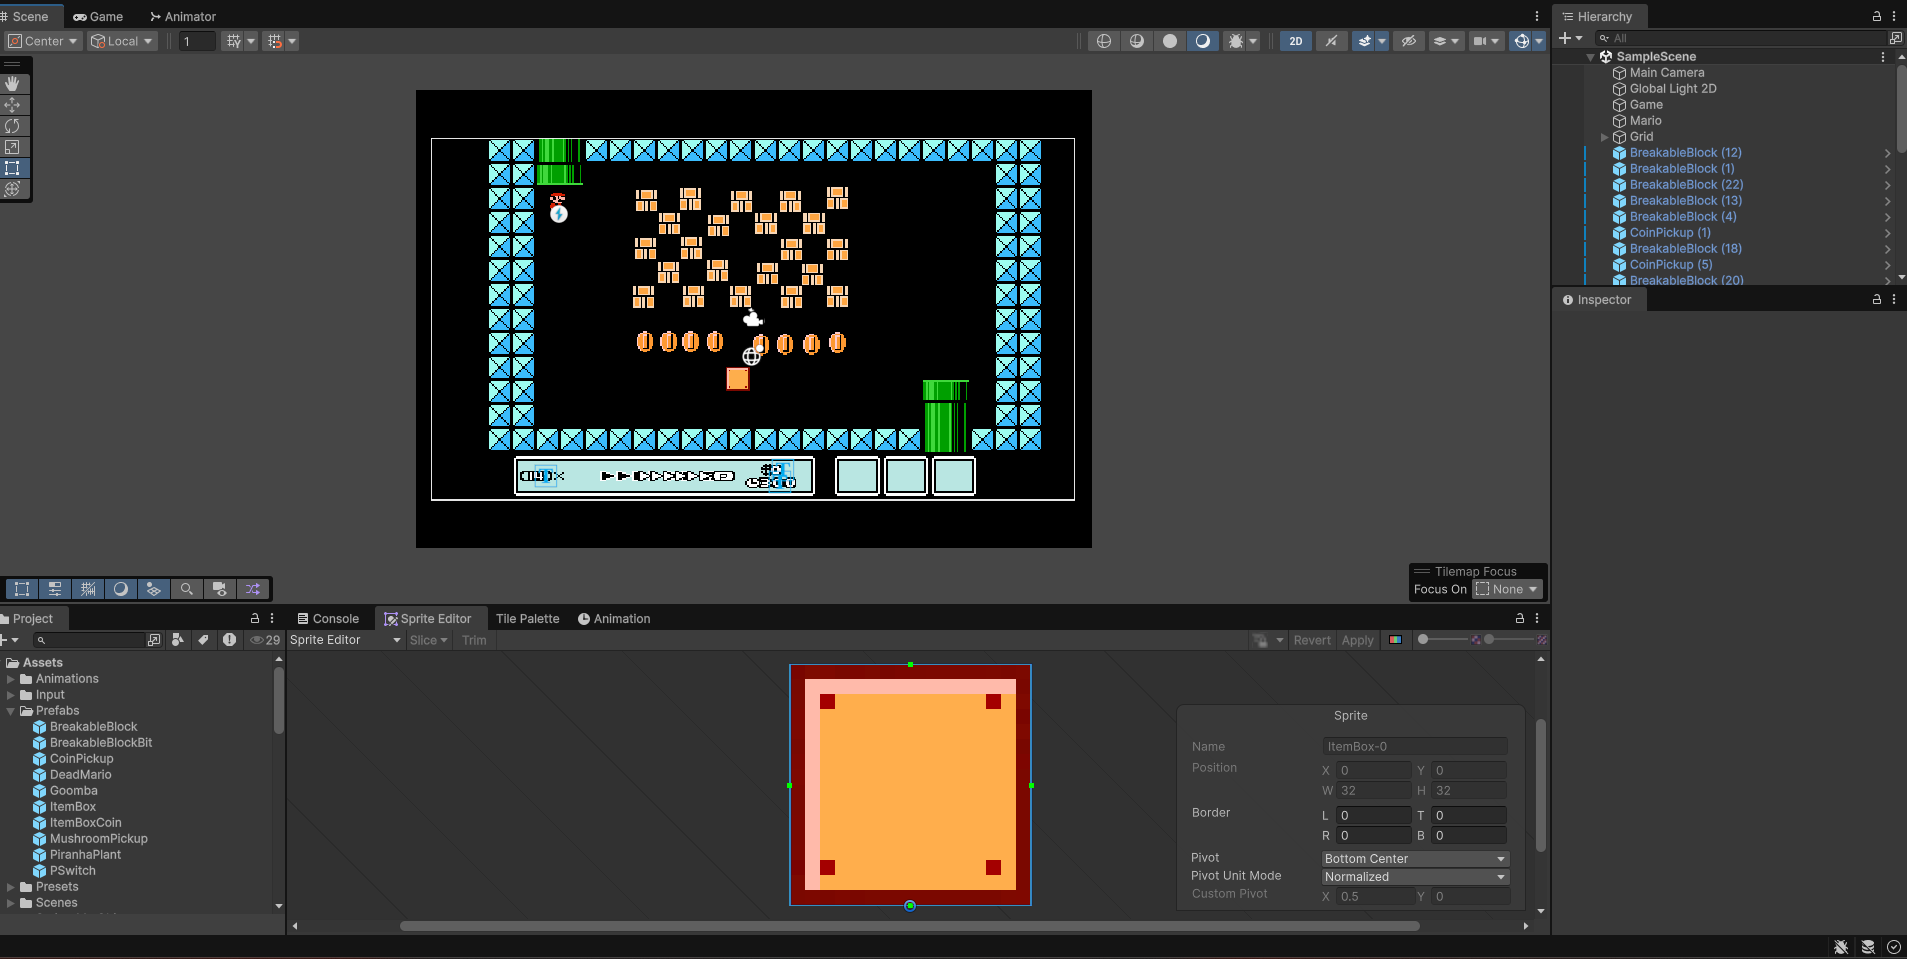Toggle hidden objects visibility eye icon
The height and width of the screenshot is (959, 1907).
(x=1408, y=41)
